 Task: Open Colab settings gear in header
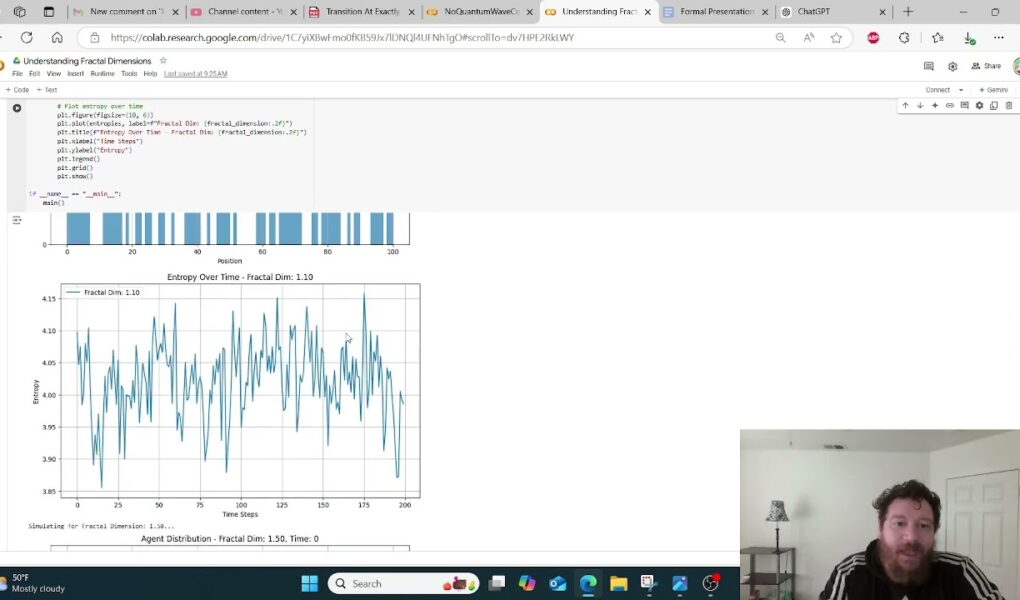click(952, 66)
